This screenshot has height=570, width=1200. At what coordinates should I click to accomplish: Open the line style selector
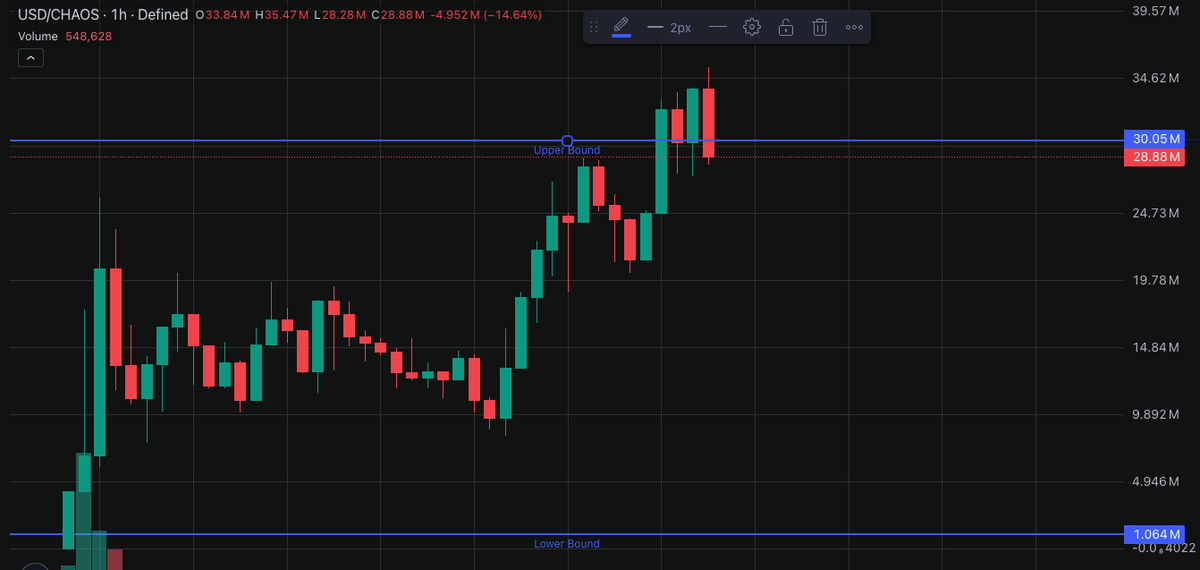(x=717, y=27)
